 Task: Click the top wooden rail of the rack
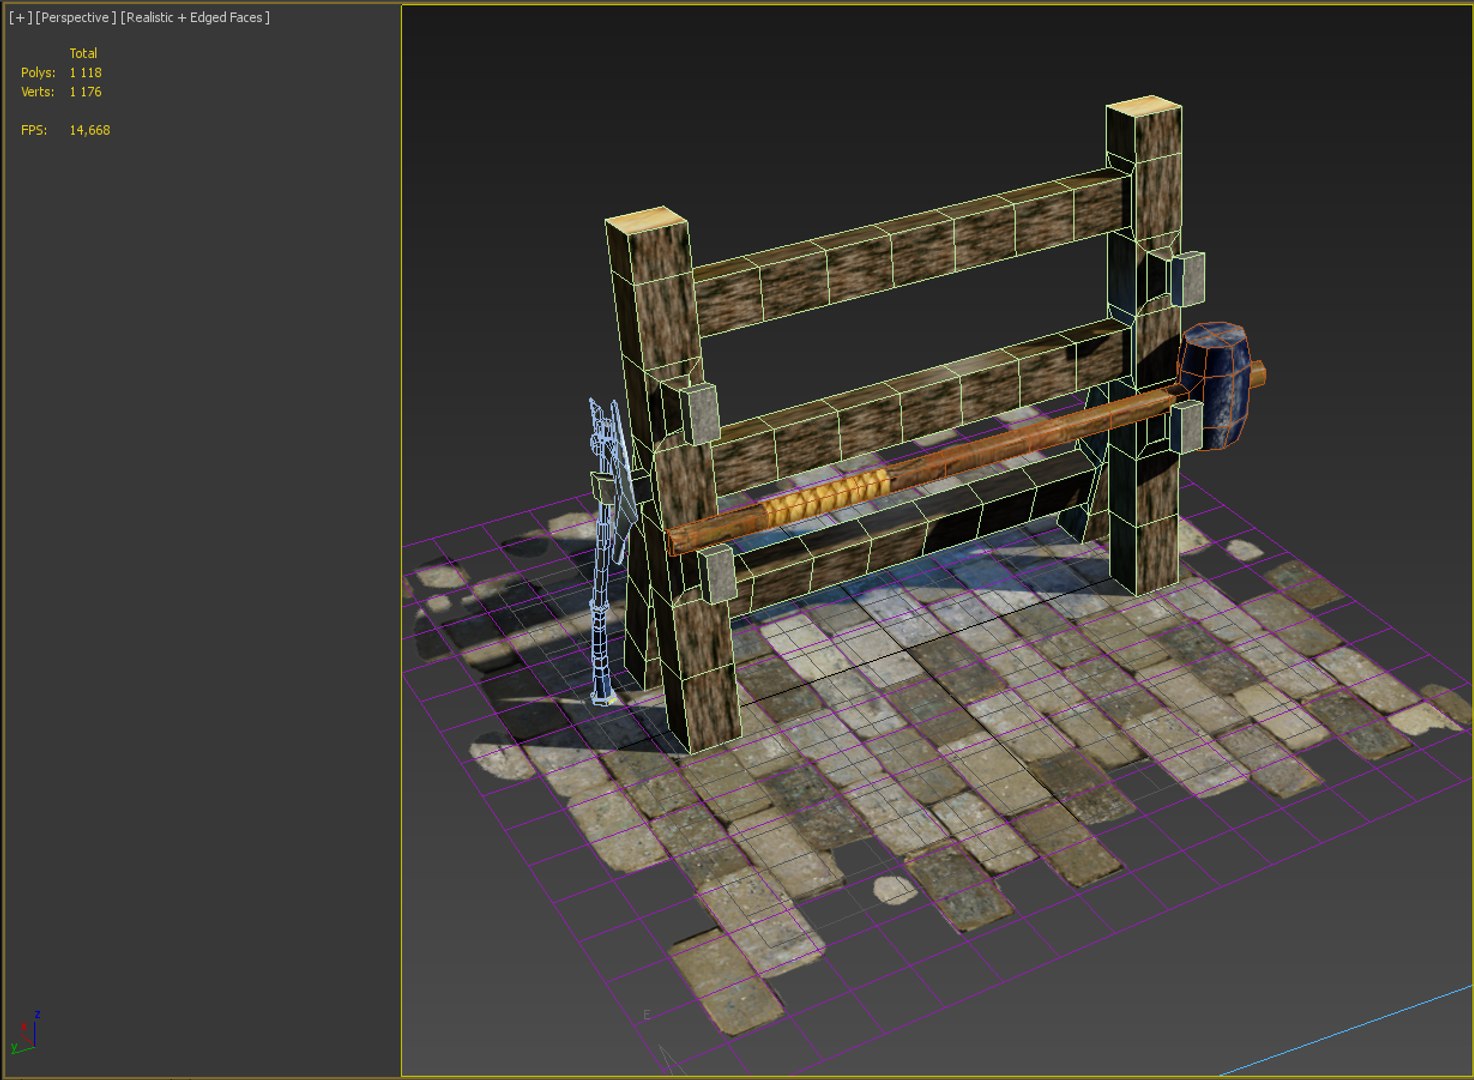coord(911,252)
